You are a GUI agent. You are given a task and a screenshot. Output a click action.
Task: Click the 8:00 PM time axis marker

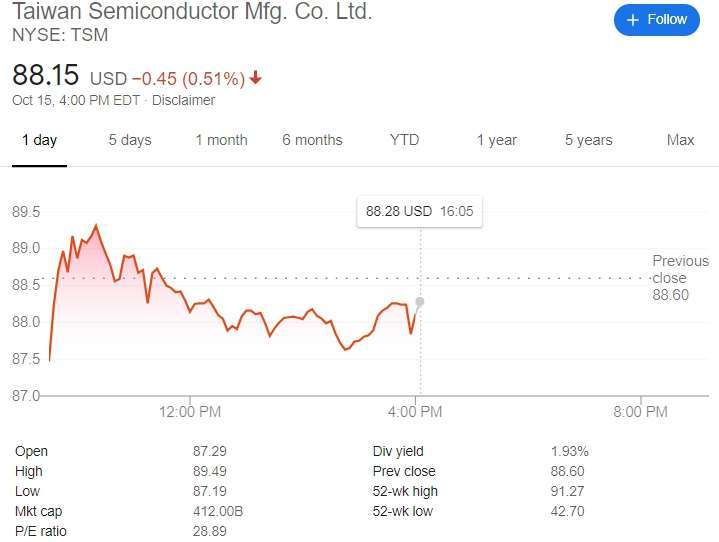tap(641, 411)
